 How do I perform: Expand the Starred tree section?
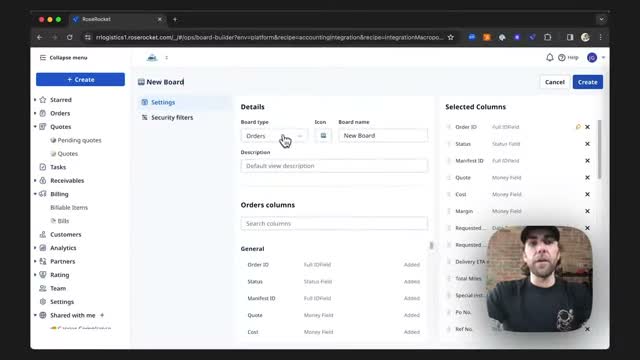tap(35, 100)
